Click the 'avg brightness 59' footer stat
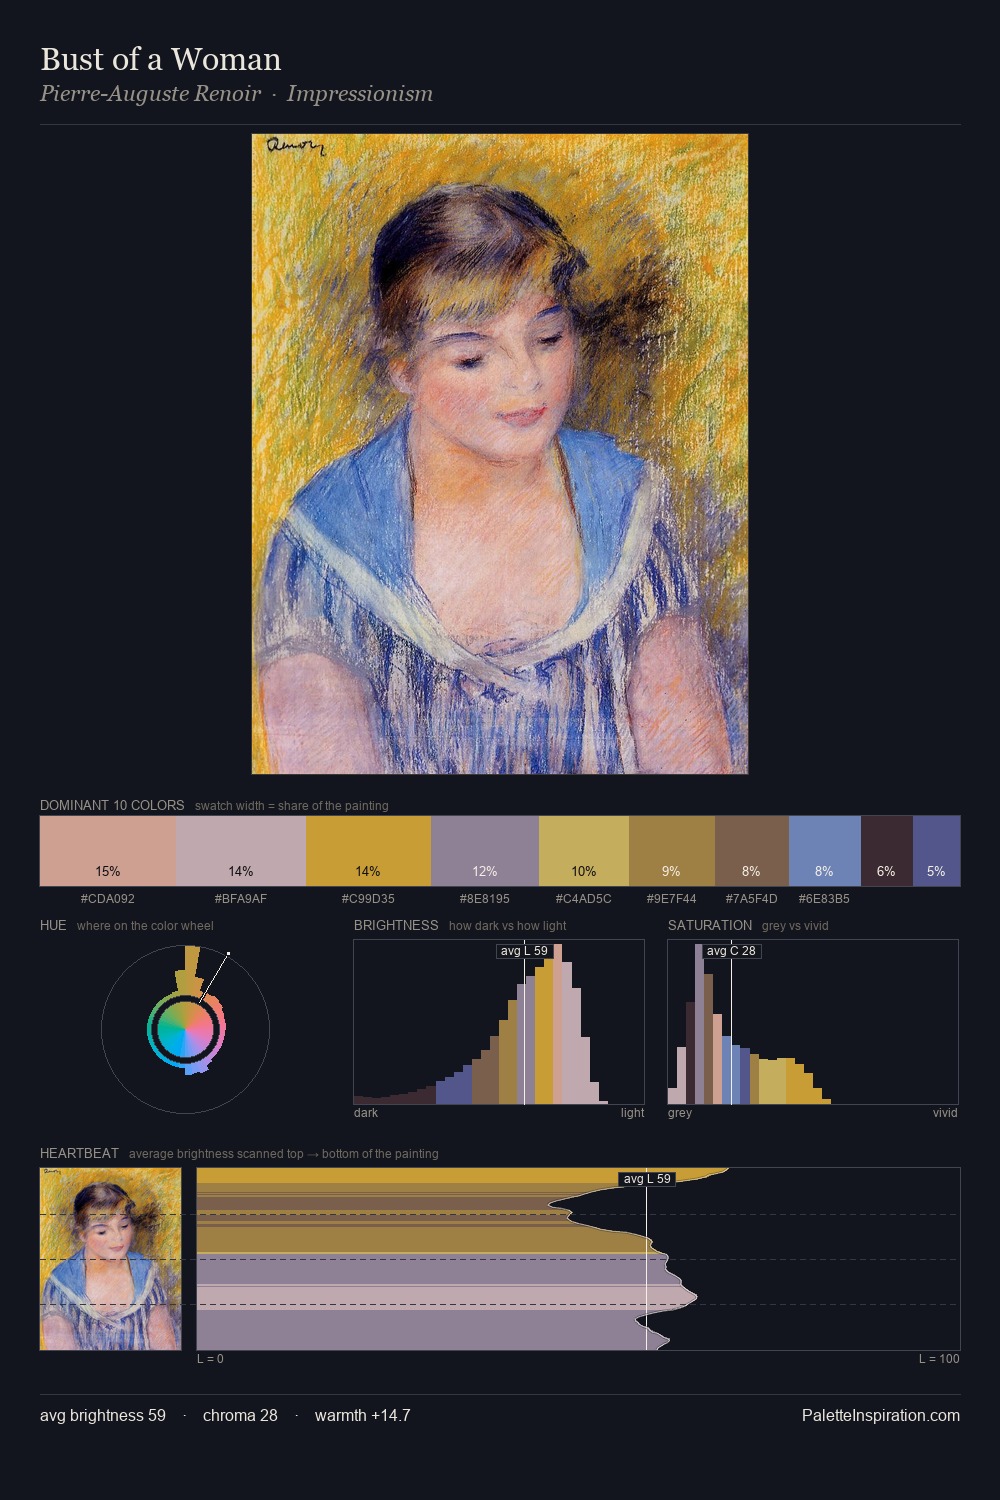This screenshot has height=1500, width=1000. 103,1416
